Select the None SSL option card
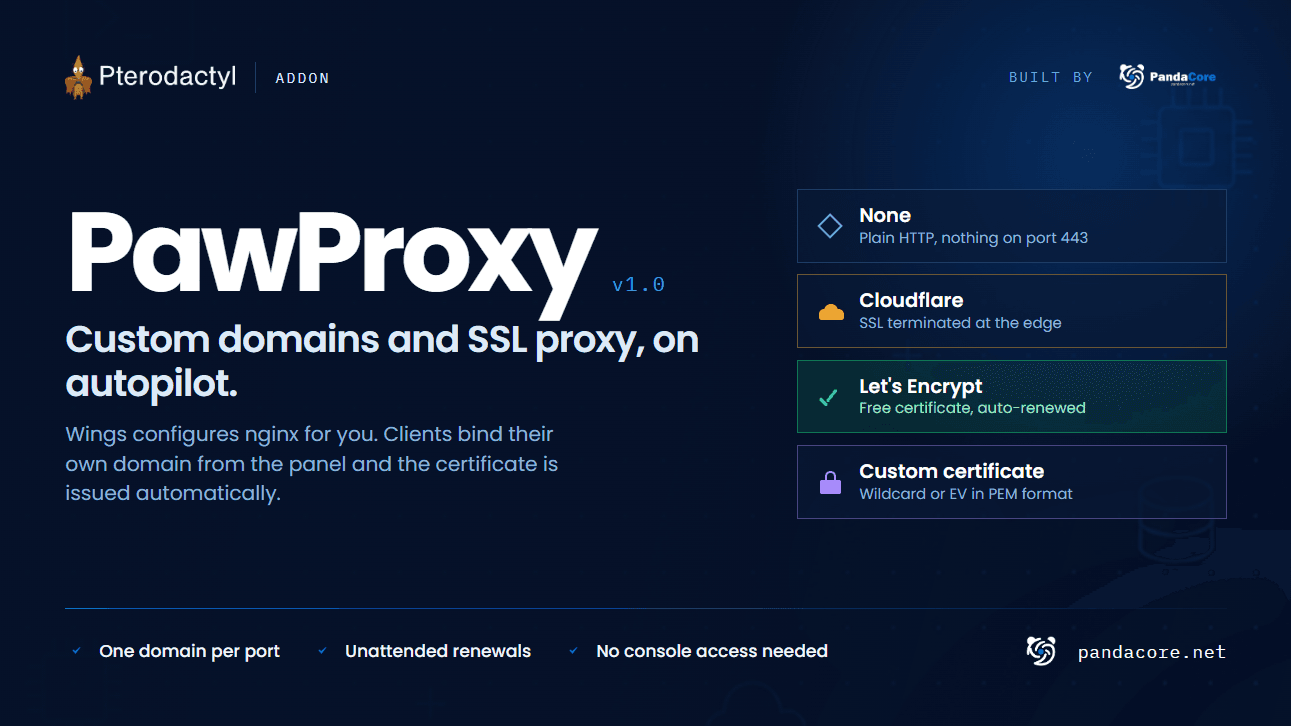Image resolution: width=1291 pixels, height=726 pixels. click(x=1011, y=226)
